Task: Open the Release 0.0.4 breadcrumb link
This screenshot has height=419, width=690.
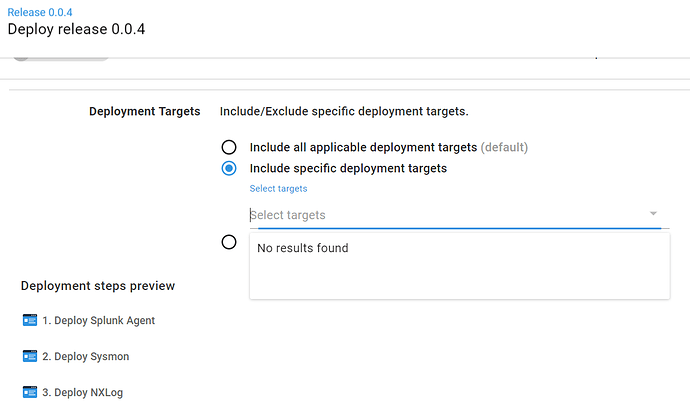Action: (x=40, y=12)
